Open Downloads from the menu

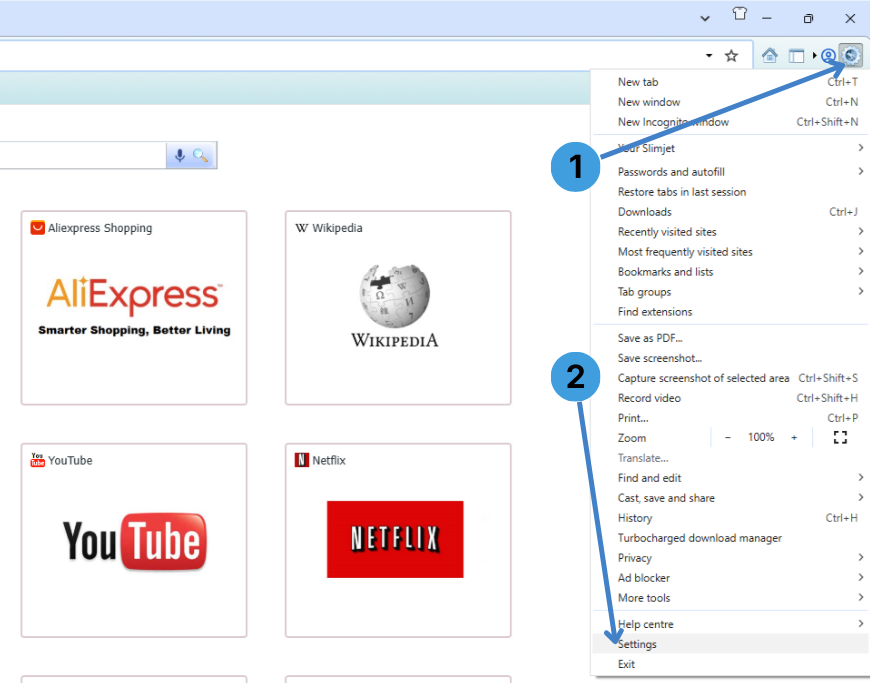click(730, 212)
